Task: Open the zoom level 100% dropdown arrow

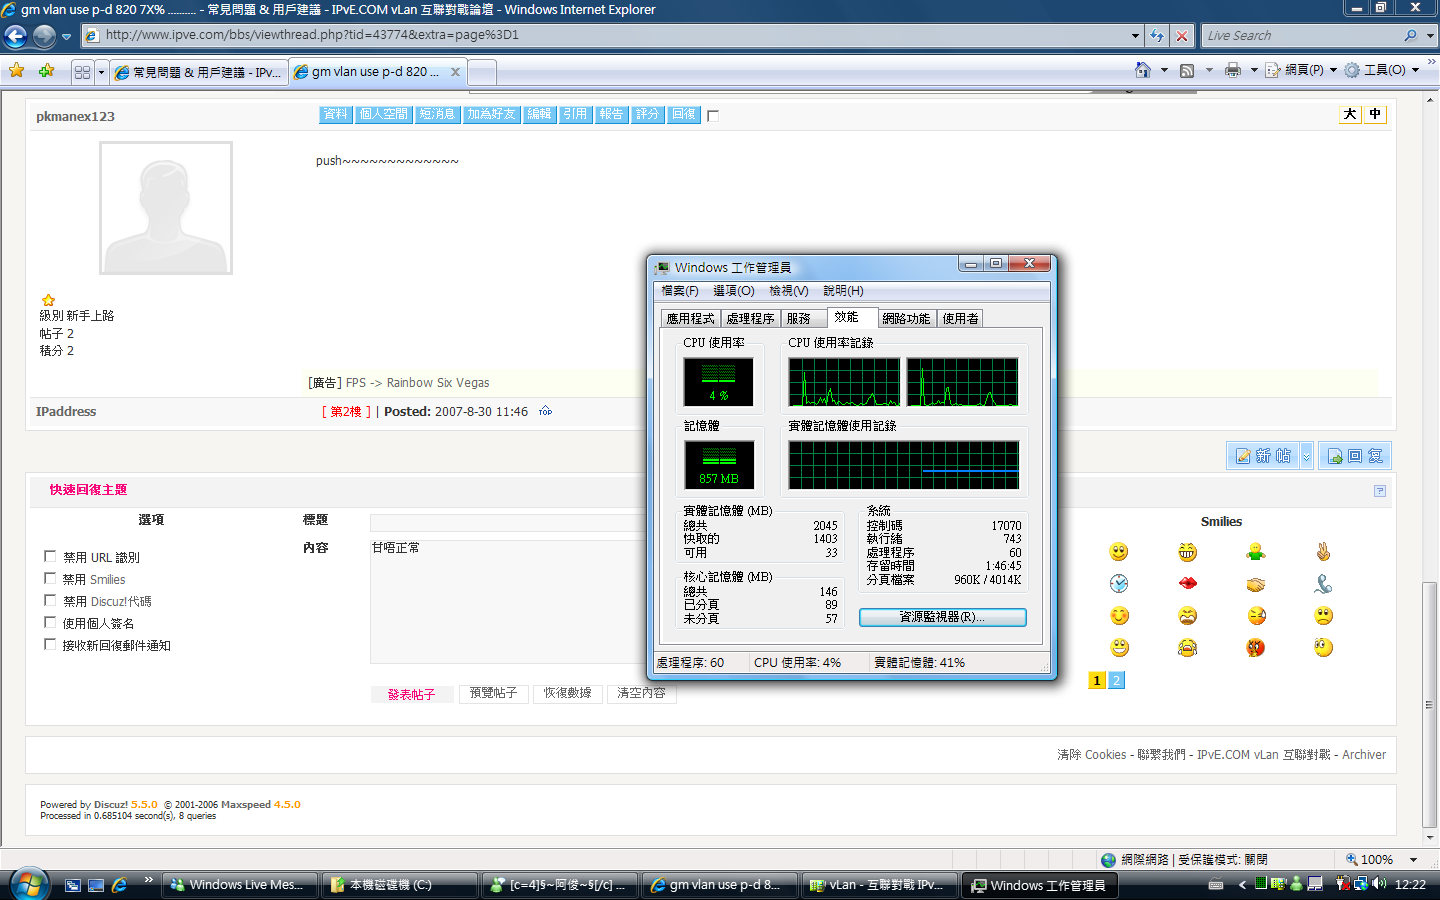Action: tap(1413, 860)
